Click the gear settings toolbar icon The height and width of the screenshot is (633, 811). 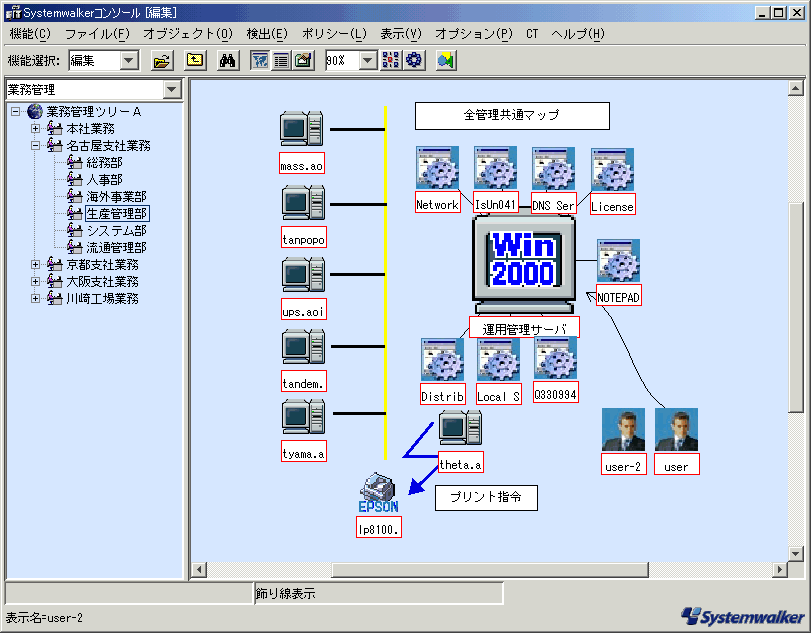pos(414,60)
